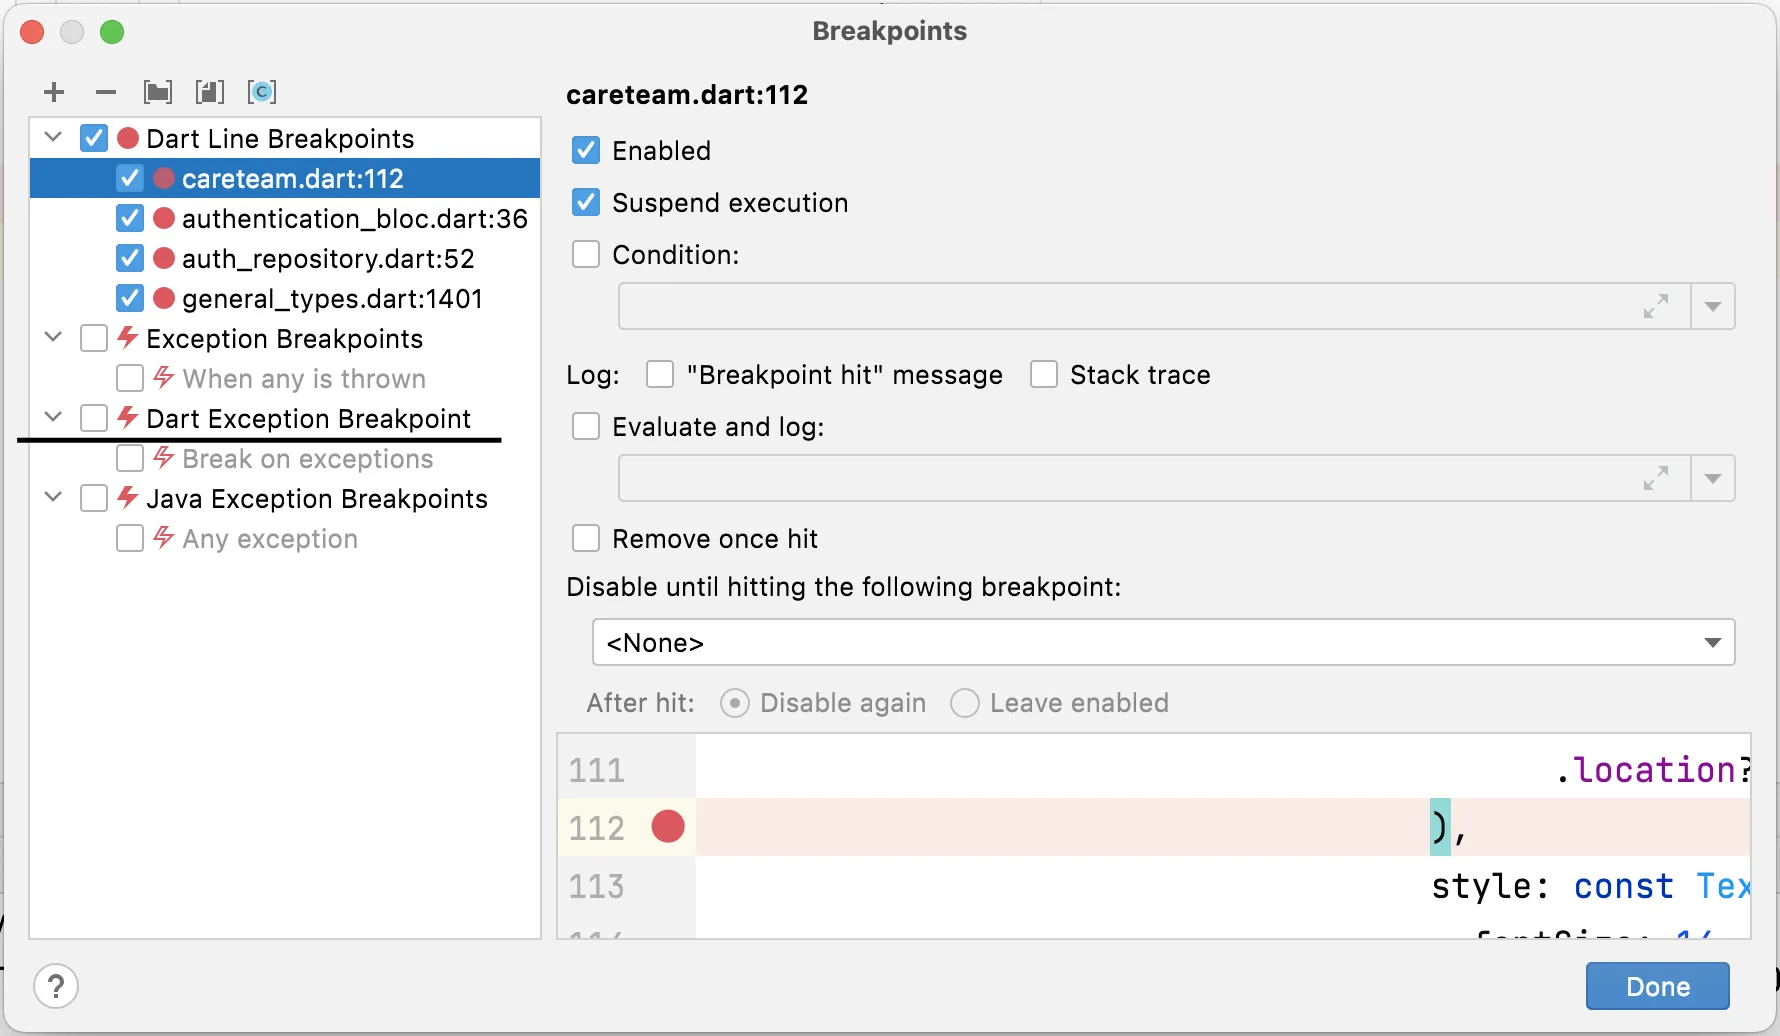Collapse the Dart Line Breakpoints group
The height and width of the screenshot is (1036, 1780).
[x=54, y=137]
